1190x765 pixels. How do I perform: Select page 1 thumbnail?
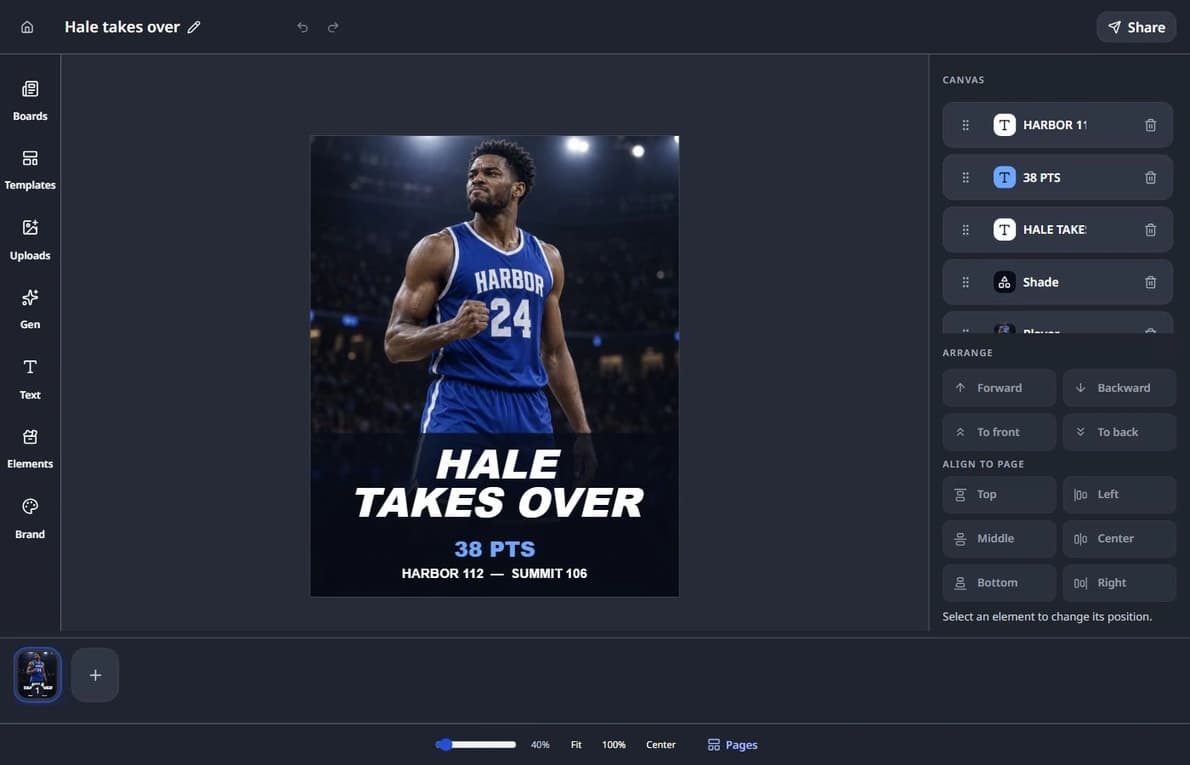coord(37,675)
